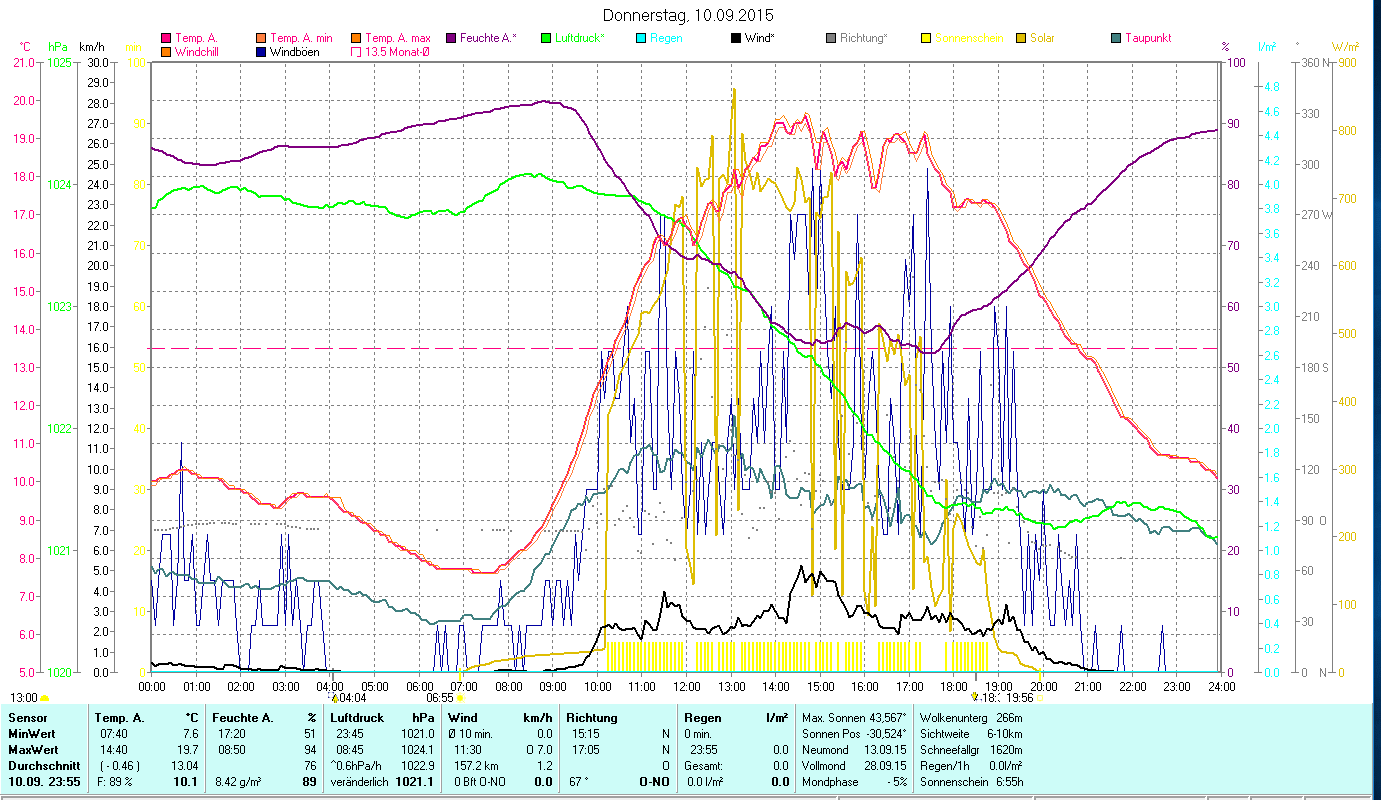Click the Ø 10 min. wind label
The width and height of the screenshot is (1381, 800).
coord(471,734)
